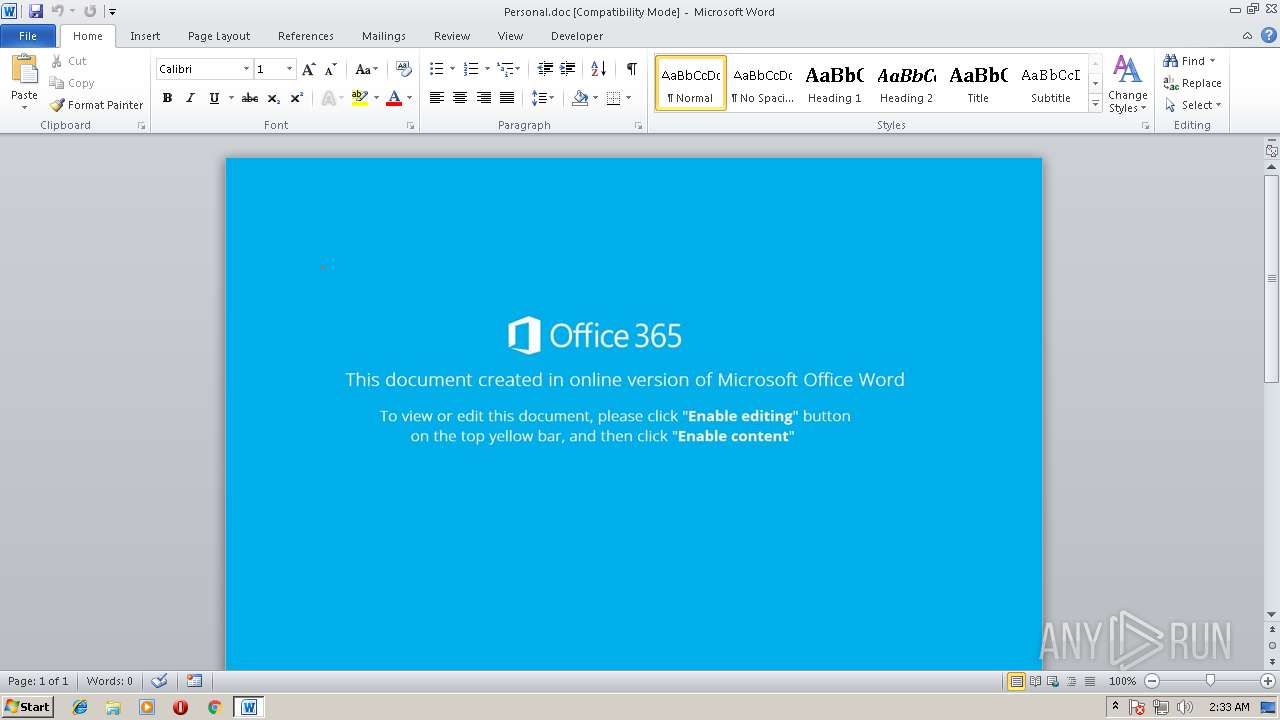Apply the red font color
1280x720 pixels.
pyautogui.click(x=394, y=98)
